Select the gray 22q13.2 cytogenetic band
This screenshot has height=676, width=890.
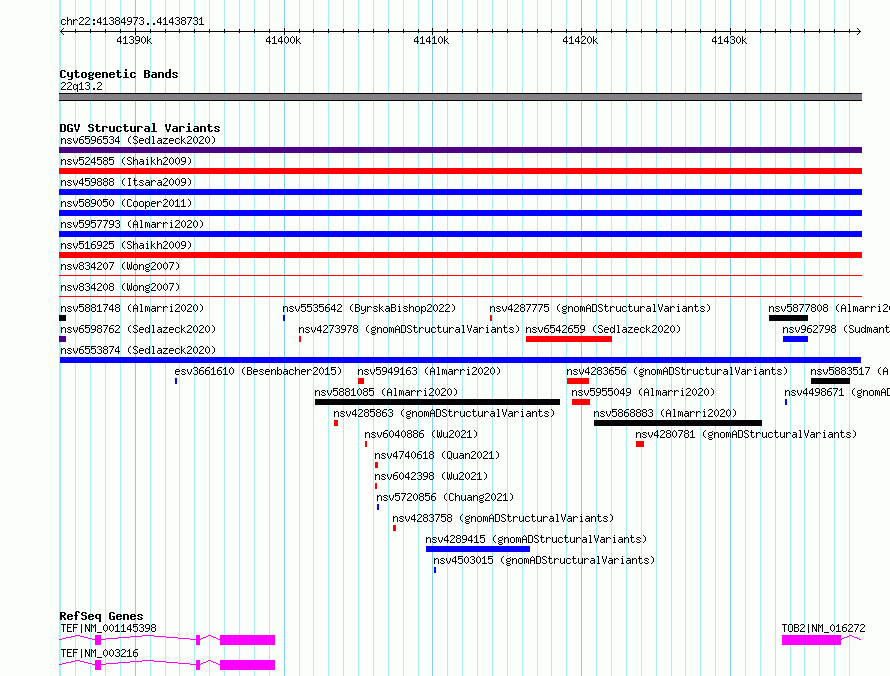(x=460, y=97)
